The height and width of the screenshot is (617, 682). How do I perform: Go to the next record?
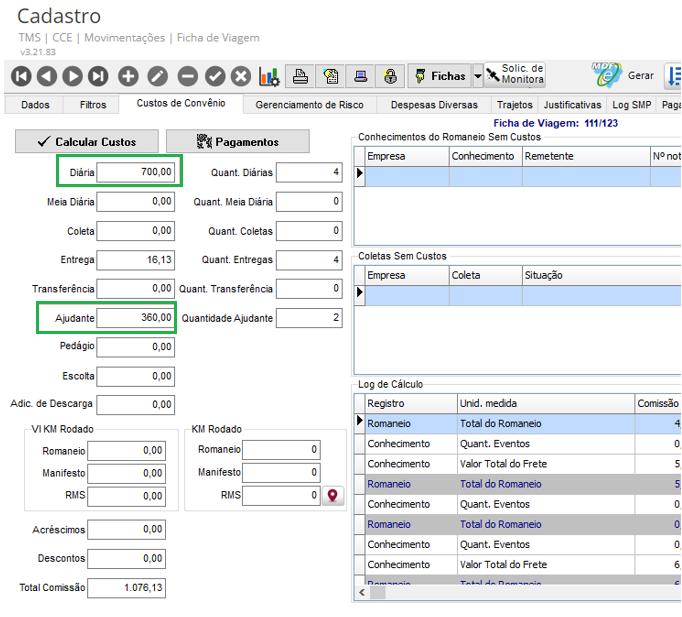pyautogui.click(x=72, y=76)
